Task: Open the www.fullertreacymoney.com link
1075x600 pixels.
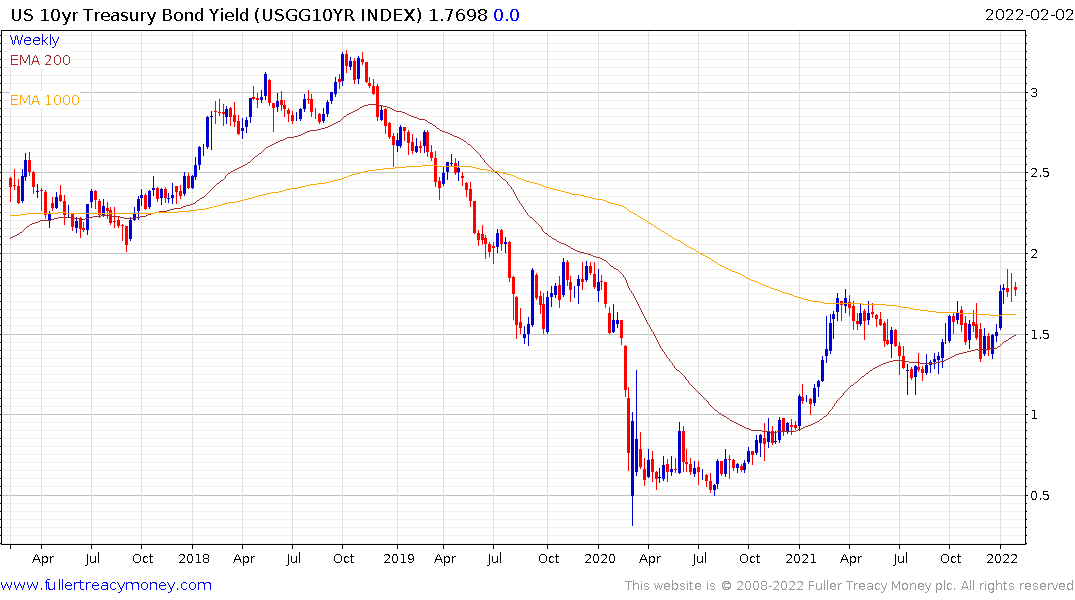Action: click(106, 585)
